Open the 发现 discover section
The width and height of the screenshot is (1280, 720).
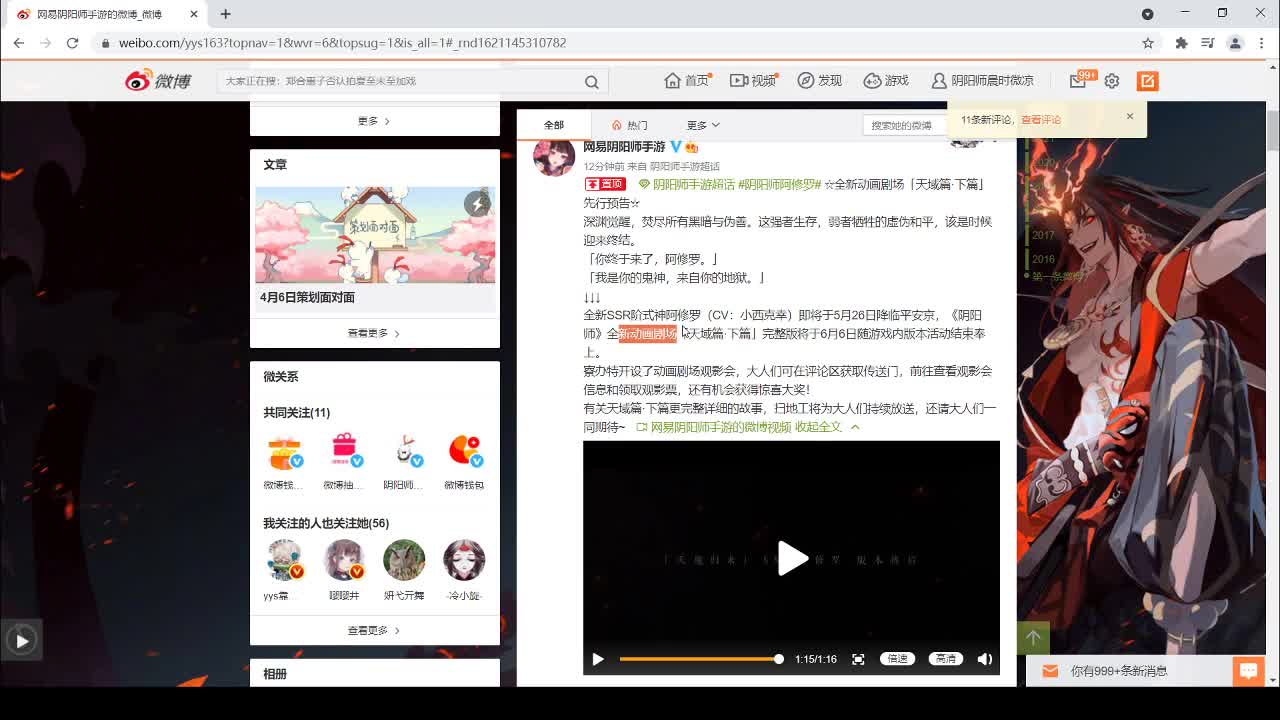pos(819,81)
